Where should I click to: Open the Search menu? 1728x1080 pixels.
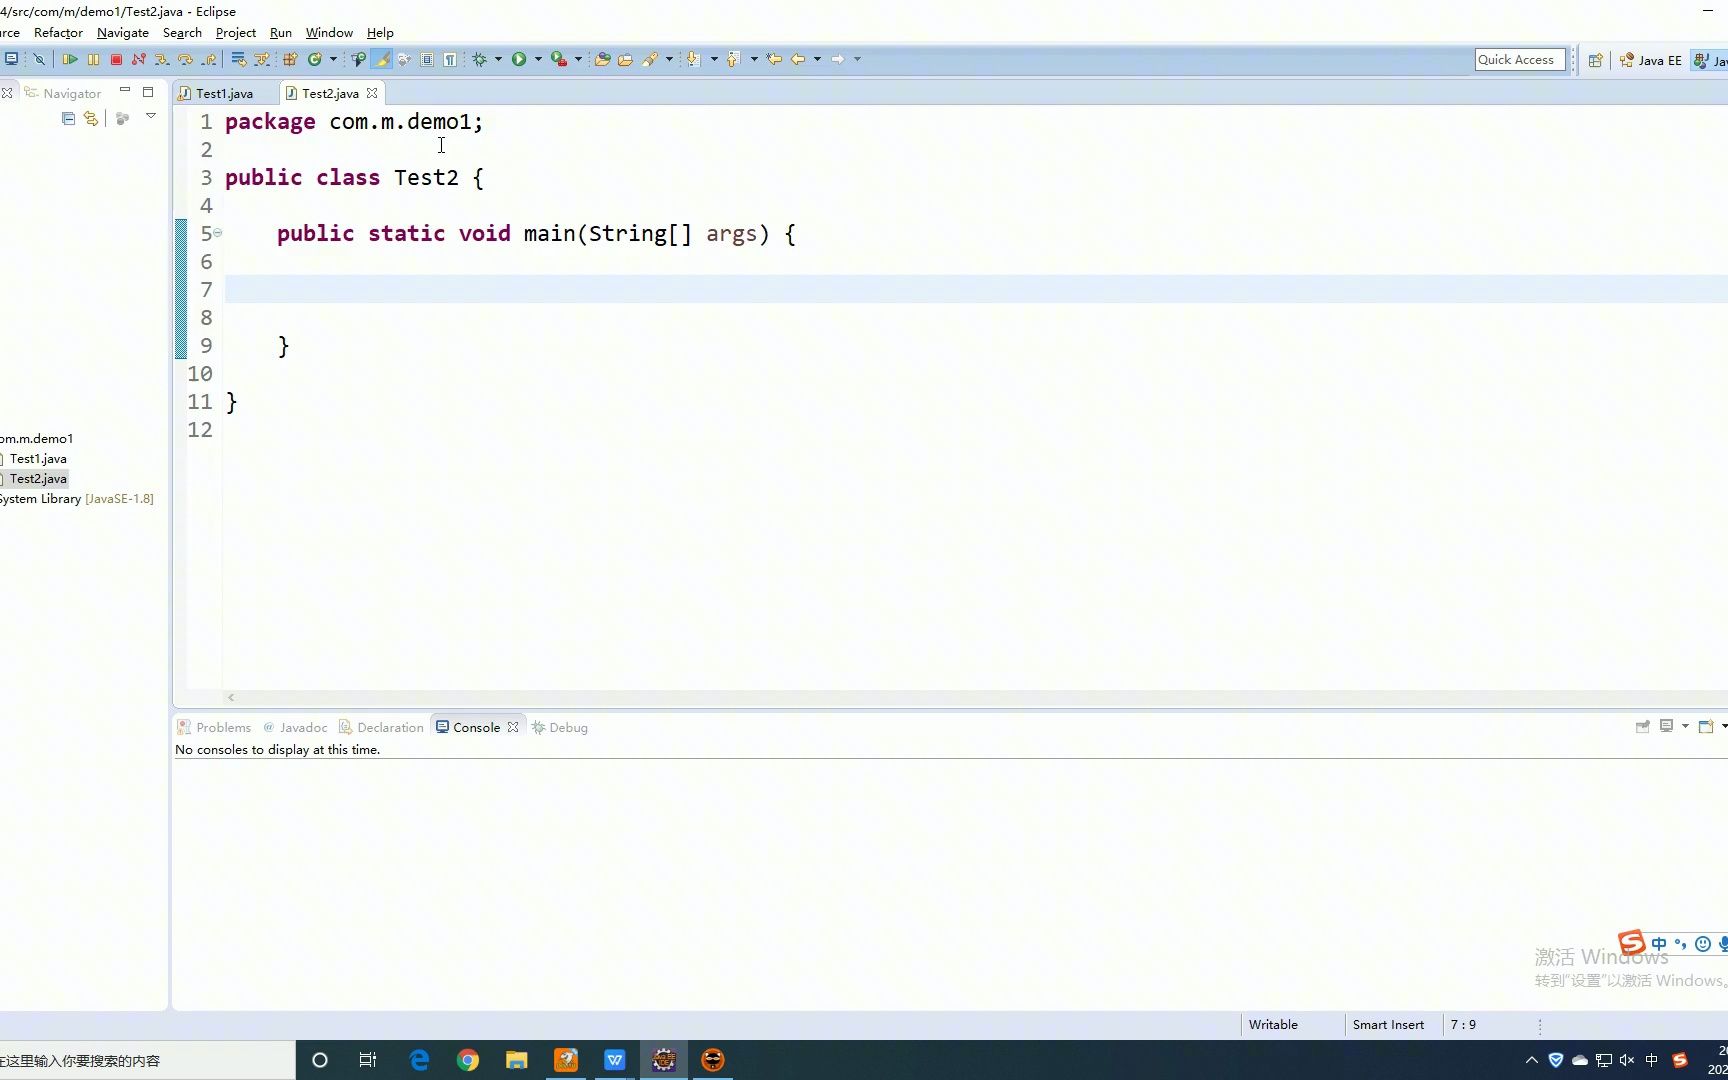coord(182,33)
